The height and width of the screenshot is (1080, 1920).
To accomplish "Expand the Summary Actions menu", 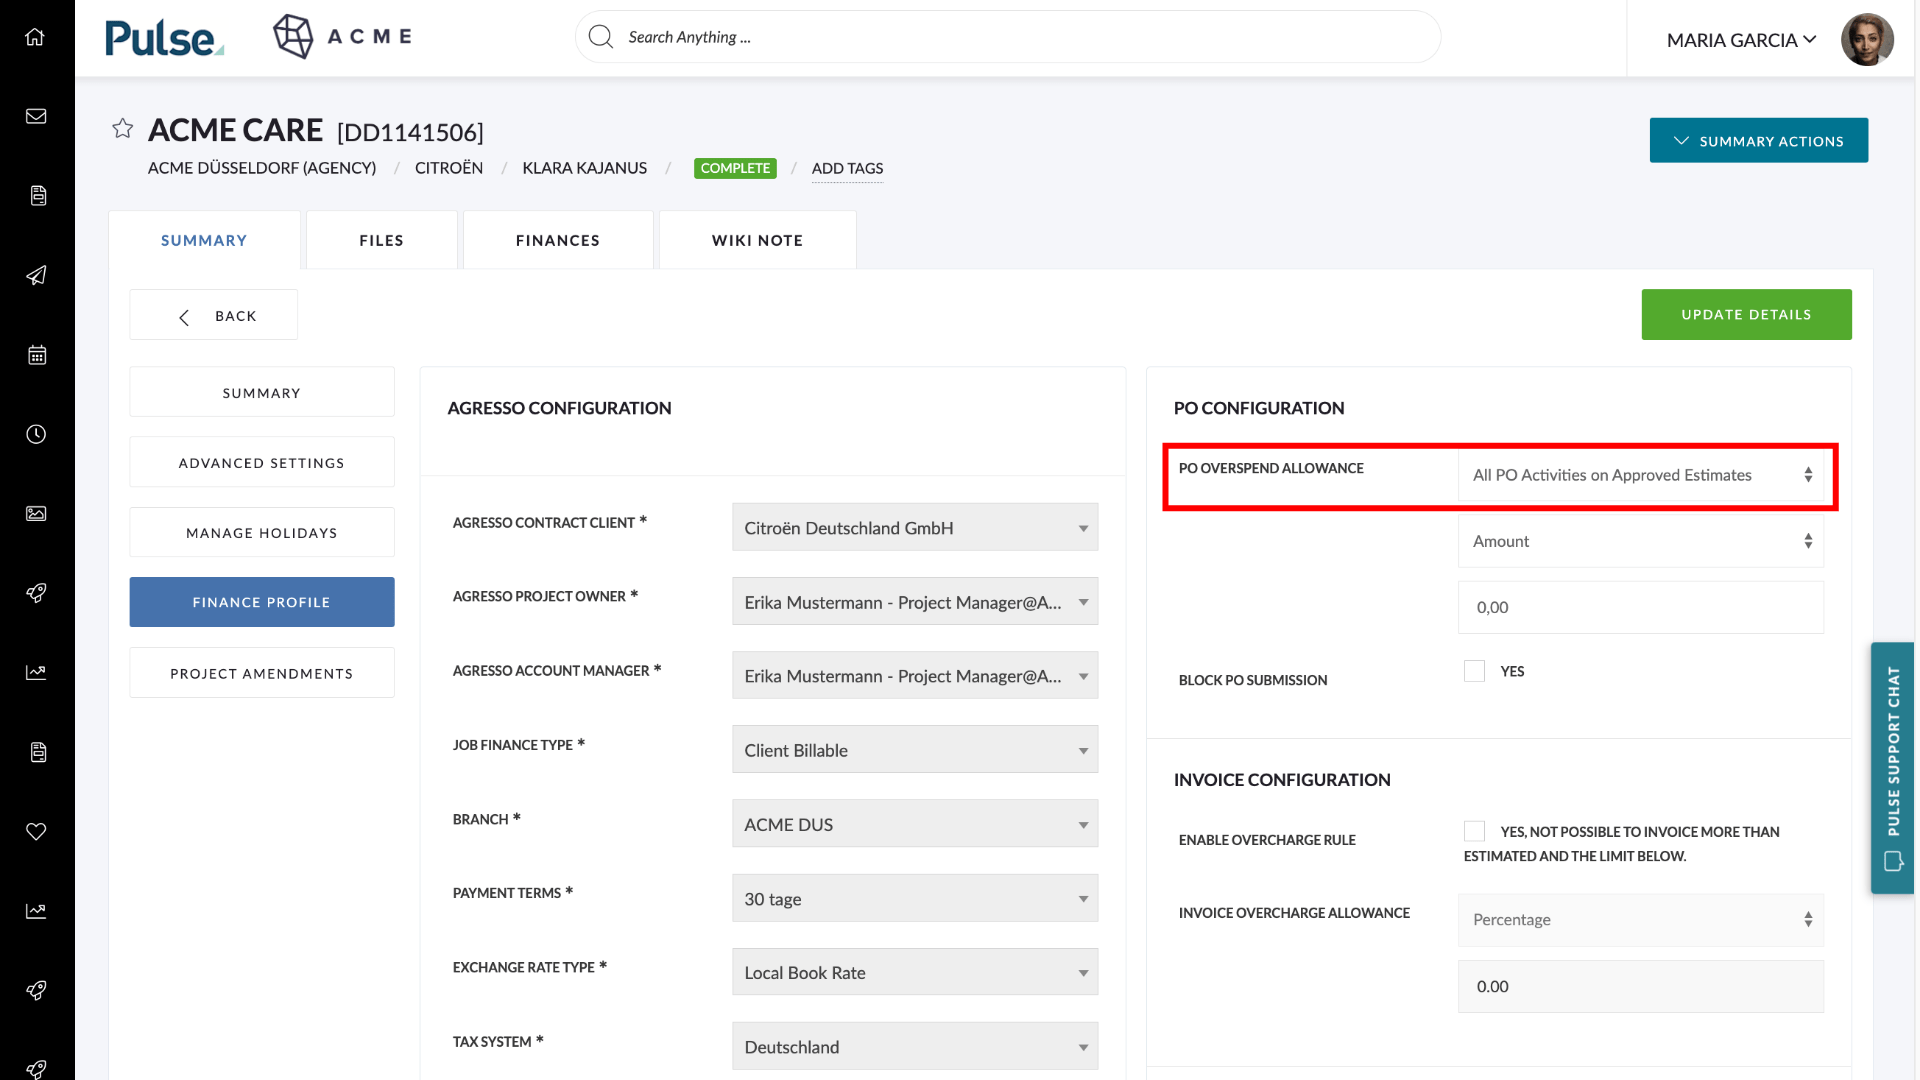I will click(x=1759, y=140).
